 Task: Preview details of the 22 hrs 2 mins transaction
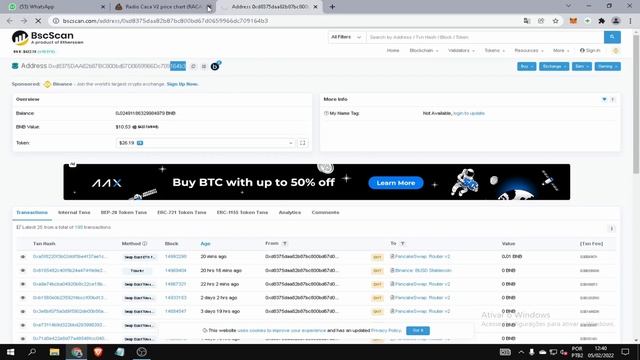23,284
